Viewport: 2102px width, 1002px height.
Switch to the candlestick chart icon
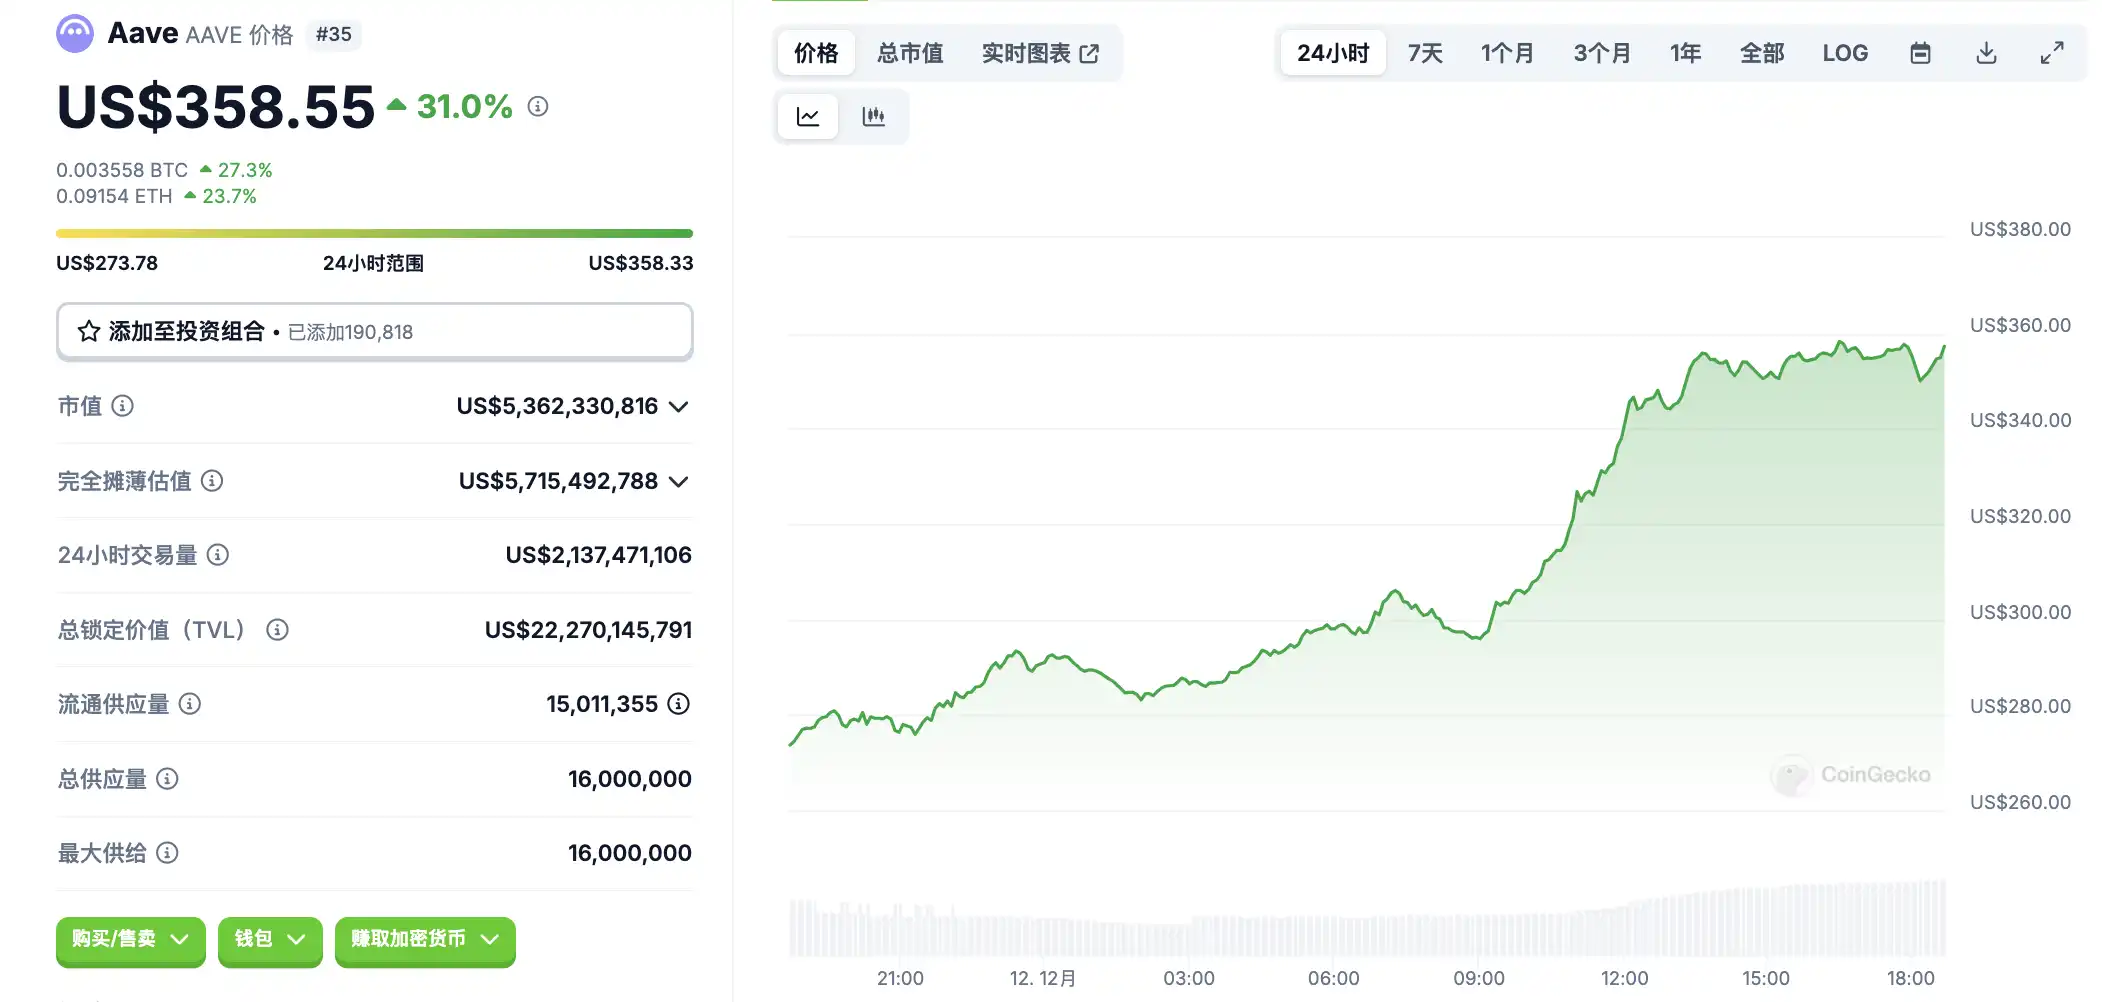873,117
